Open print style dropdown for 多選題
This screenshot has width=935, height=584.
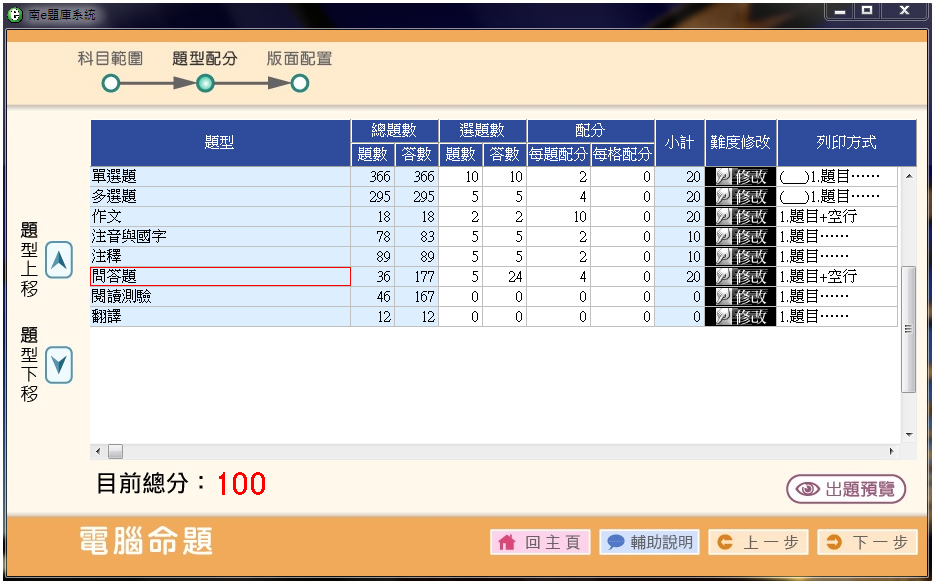tap(837, 197)
